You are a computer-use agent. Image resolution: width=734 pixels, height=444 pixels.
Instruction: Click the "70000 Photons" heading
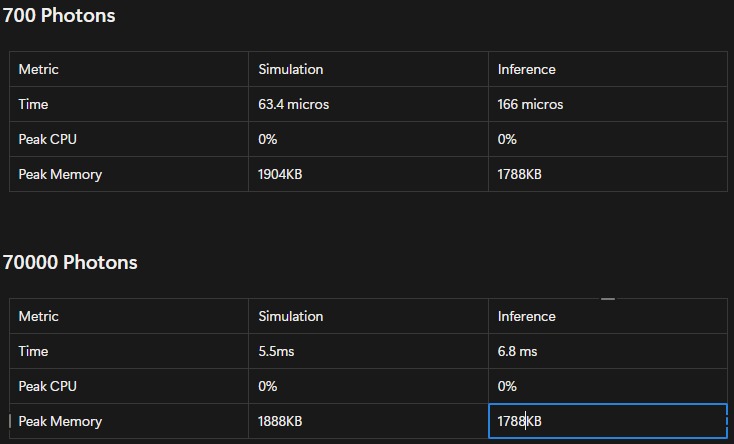[70, 262]
